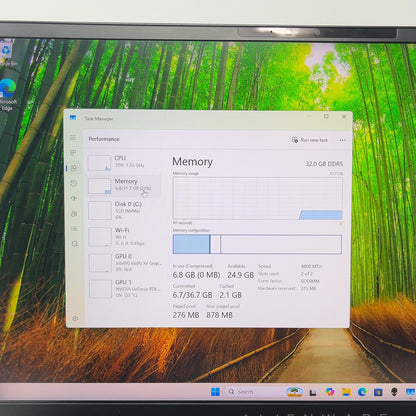Click the Performance page title
Image resolution: width=416 pixels, height=416 pixels.
click(104, 139)
